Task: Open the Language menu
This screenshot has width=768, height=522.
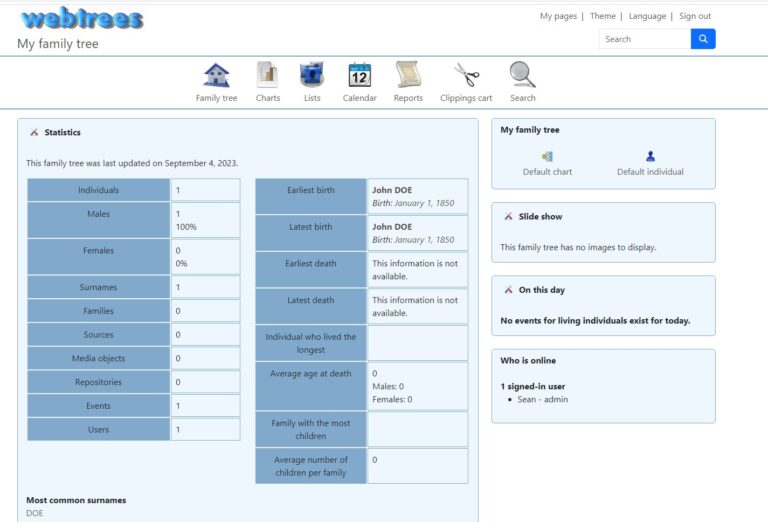Action: (x=647, y=16)
